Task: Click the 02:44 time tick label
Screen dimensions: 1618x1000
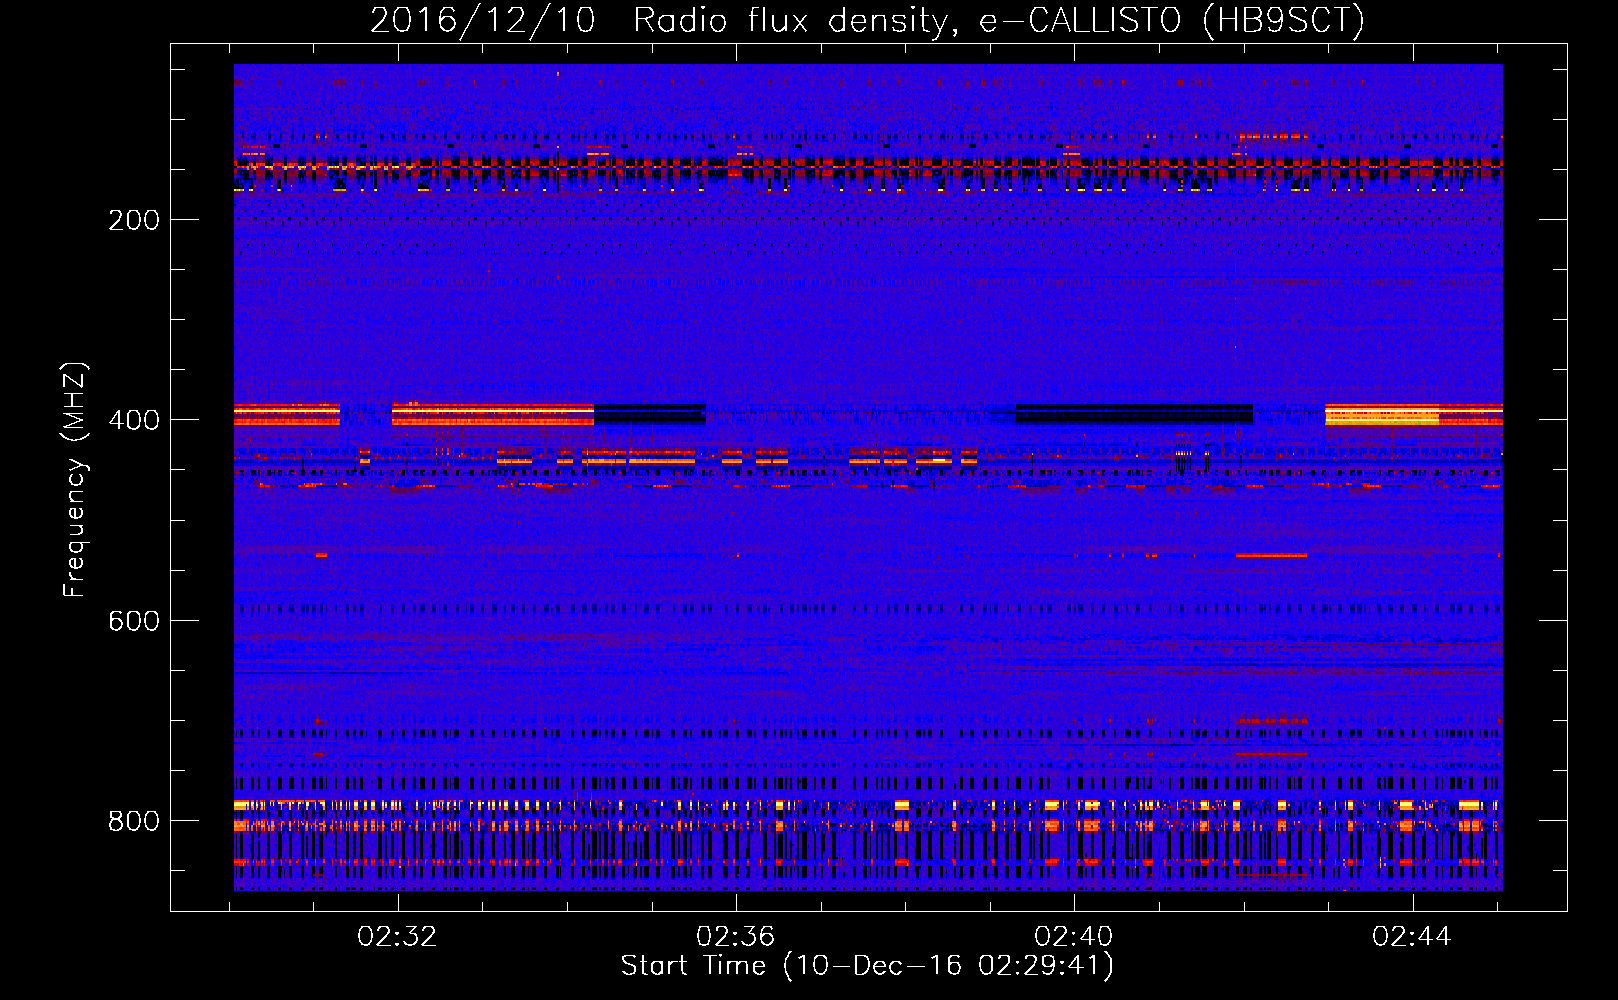Action: point(1412,937)
